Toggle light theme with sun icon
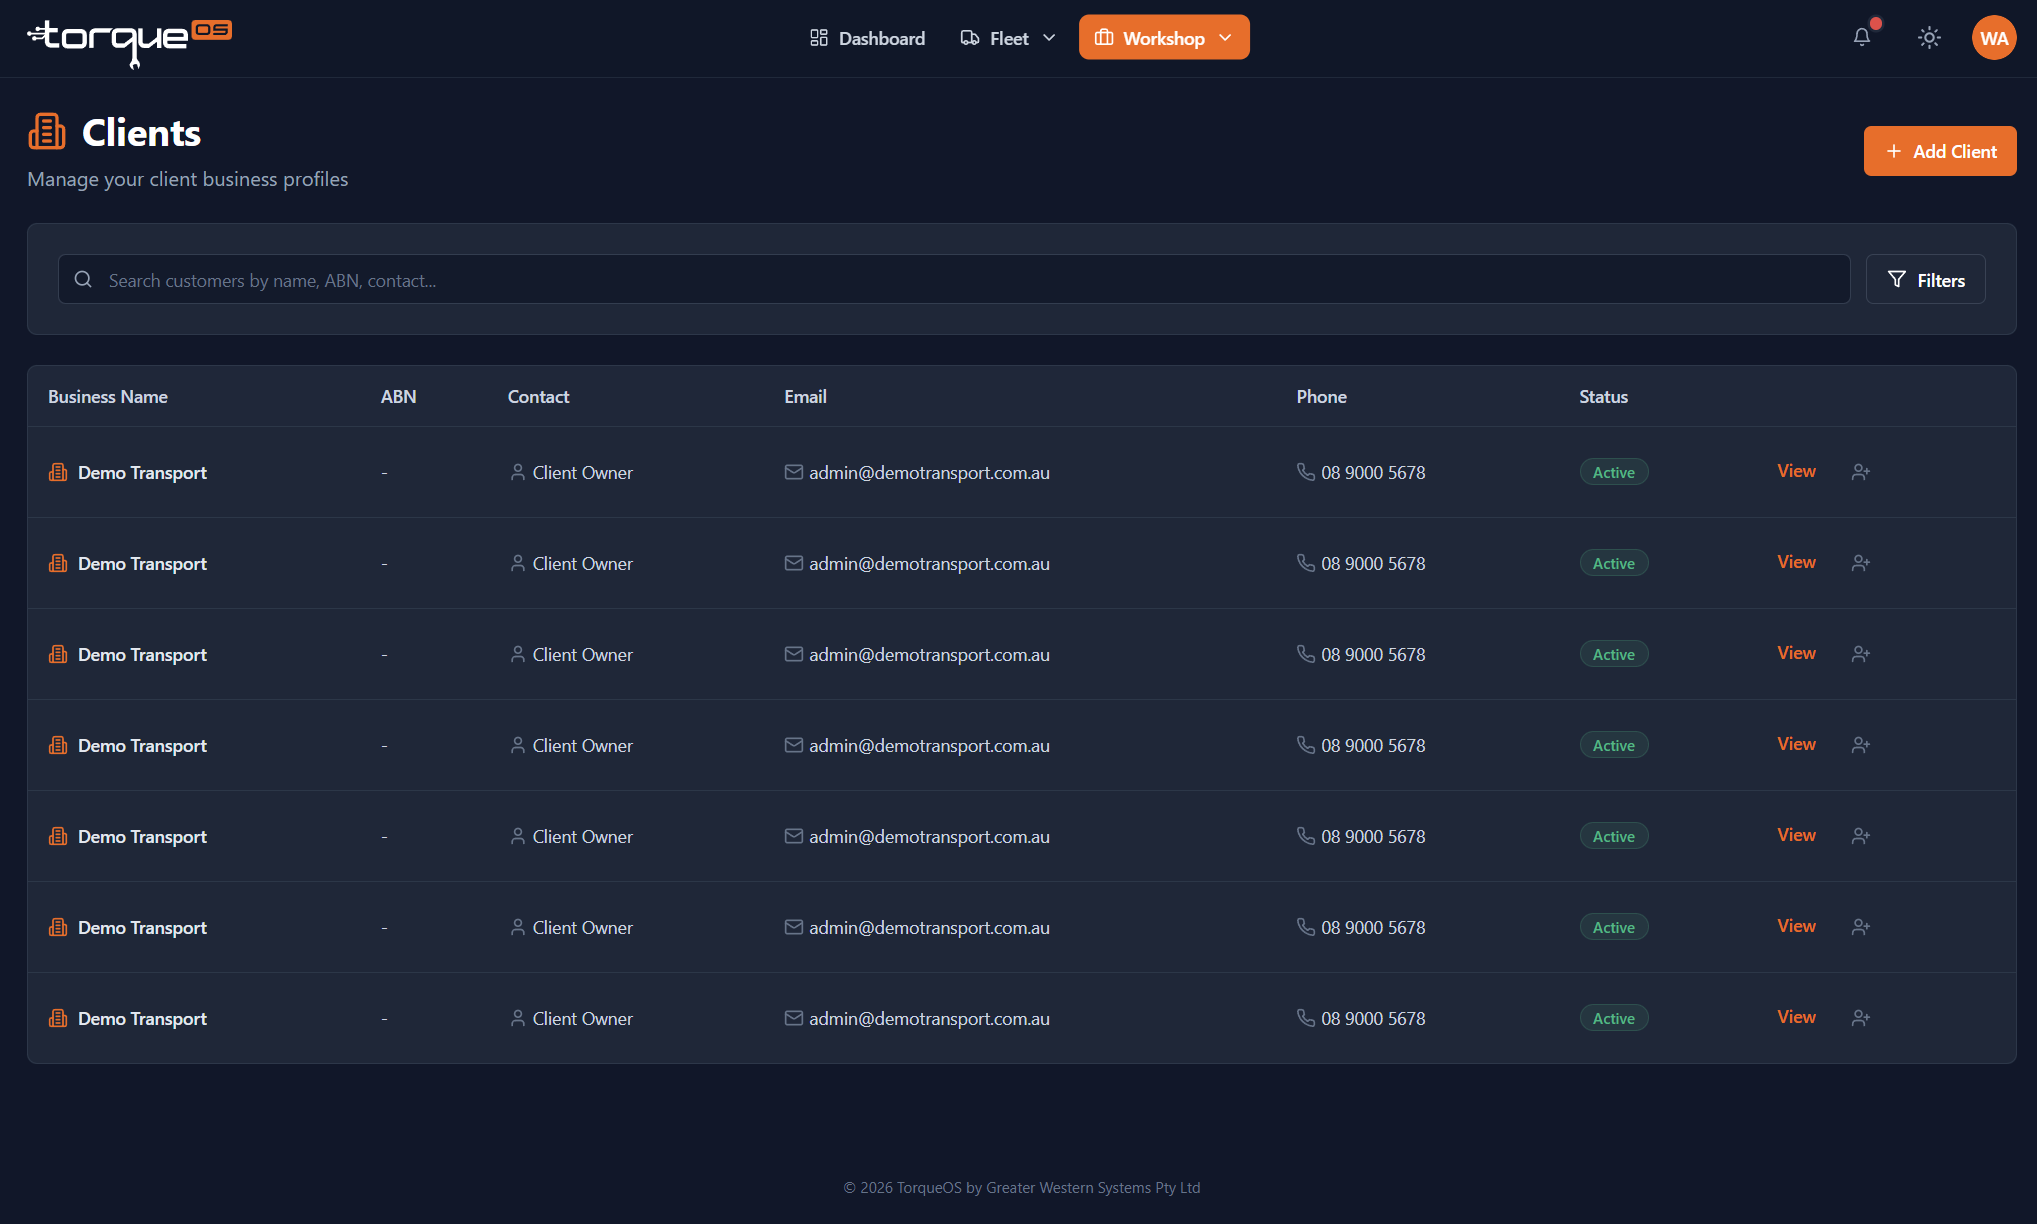Screen dimensions: 2037x1224 (1929, 38)
